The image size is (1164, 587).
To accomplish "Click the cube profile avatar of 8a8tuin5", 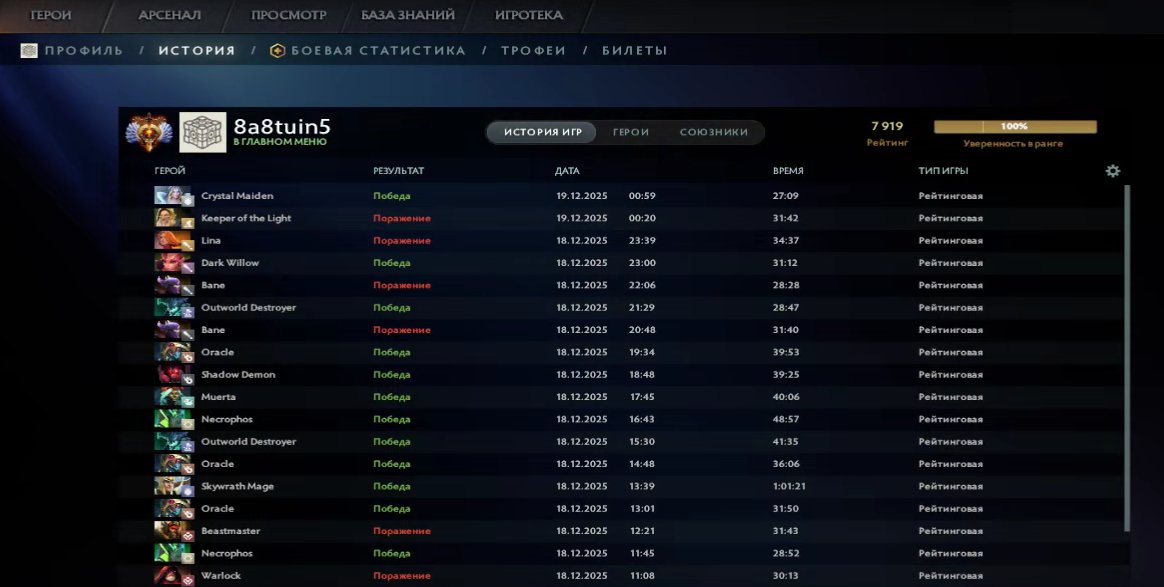I will point(202,131).
